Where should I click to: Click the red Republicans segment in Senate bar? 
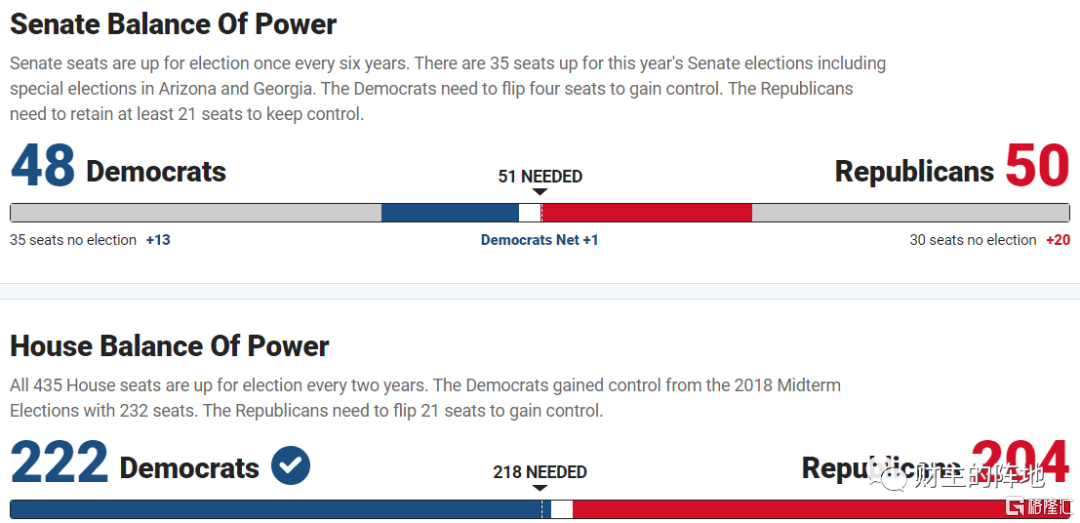[646, 213]
